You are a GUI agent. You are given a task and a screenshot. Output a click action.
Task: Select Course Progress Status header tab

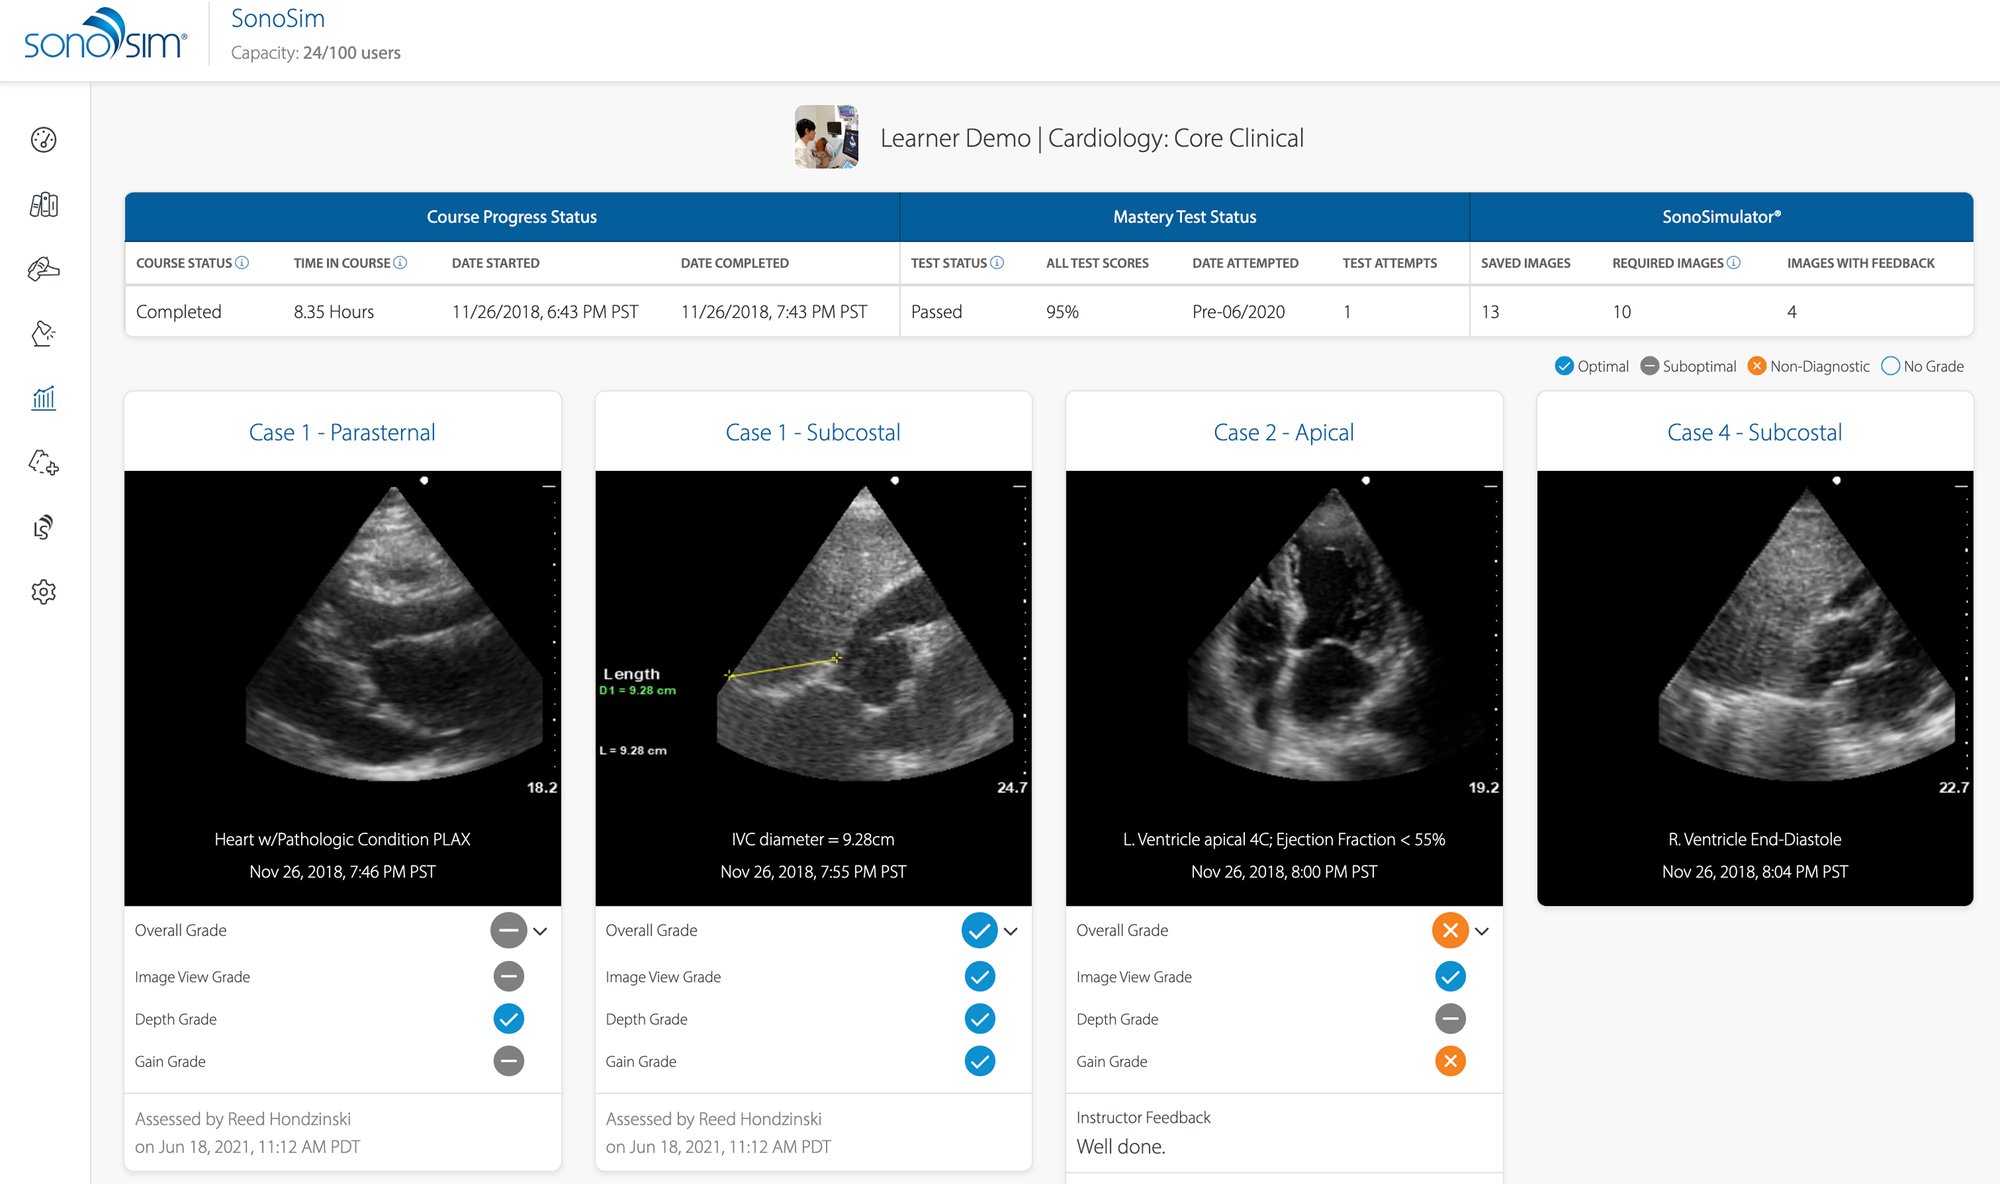click(x=512, y=216)
